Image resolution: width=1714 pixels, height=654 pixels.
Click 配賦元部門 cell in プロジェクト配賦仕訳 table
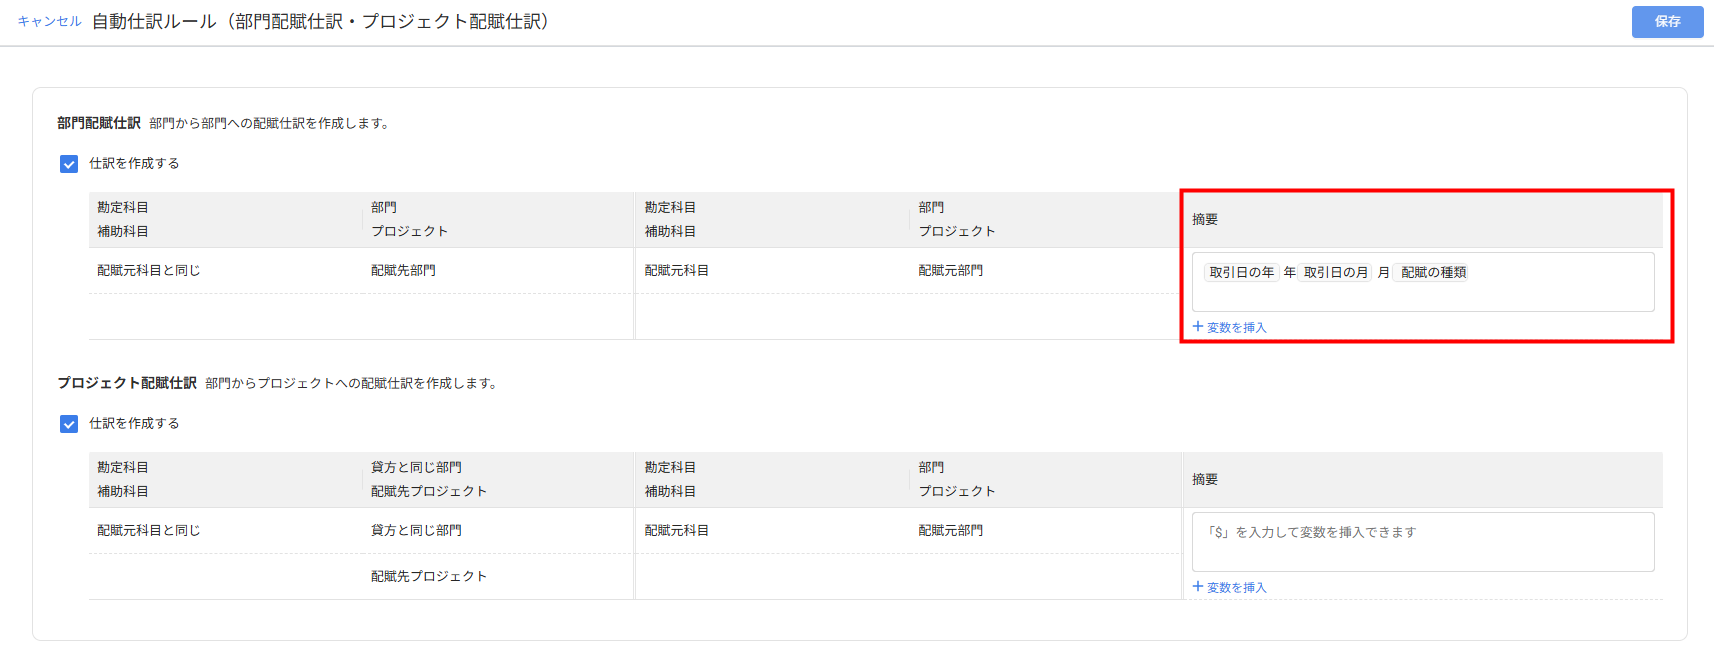(x=950, y=531)
